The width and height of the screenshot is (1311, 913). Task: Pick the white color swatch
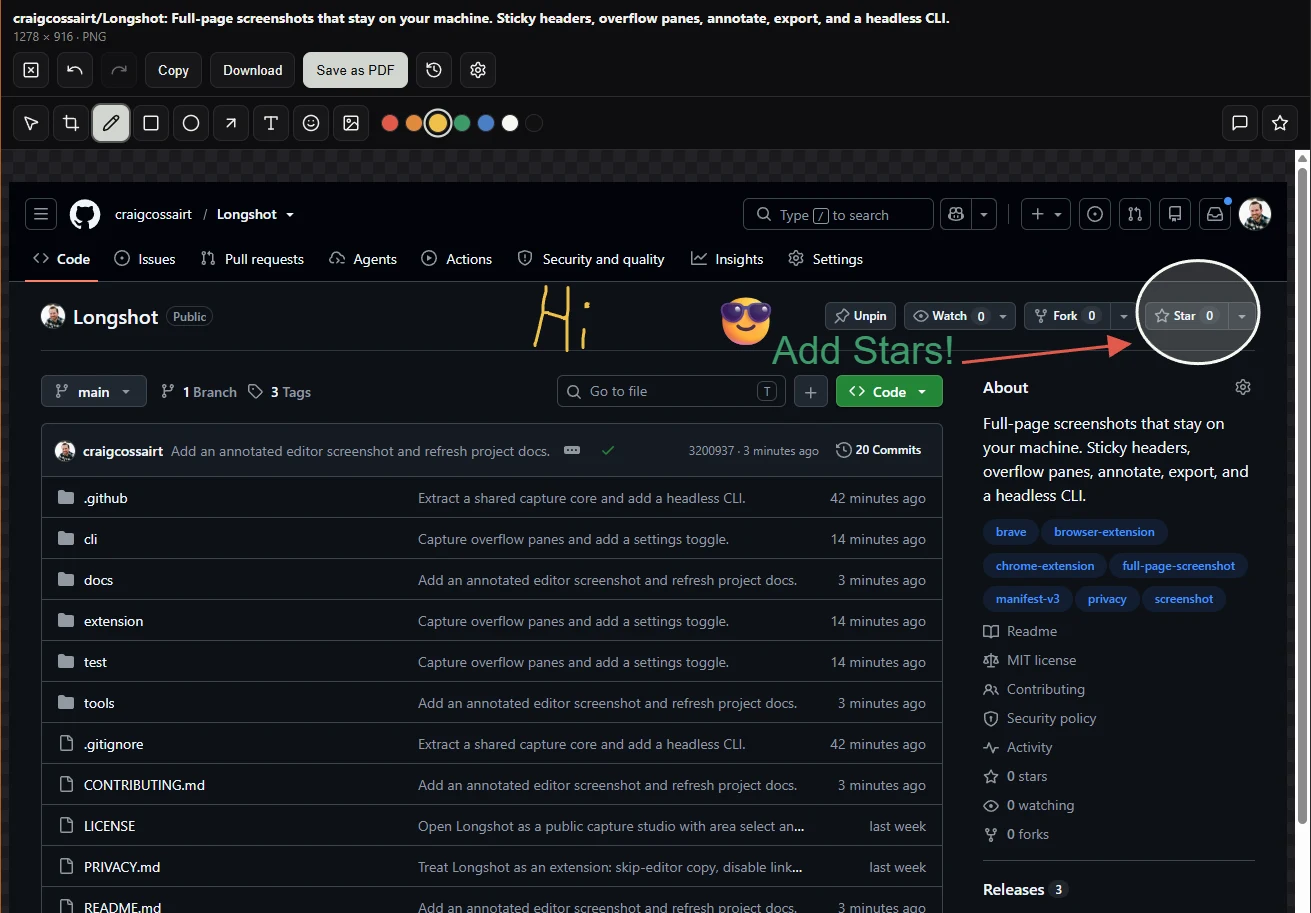point(510,123)
